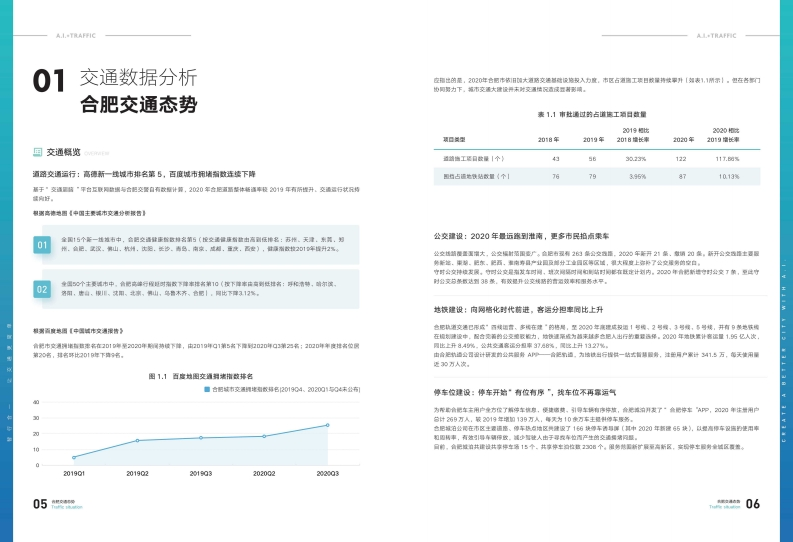Viewport: 793px width, 542px height.
Task: Click the chart legend blue square
Action: (x=207, y=389)
